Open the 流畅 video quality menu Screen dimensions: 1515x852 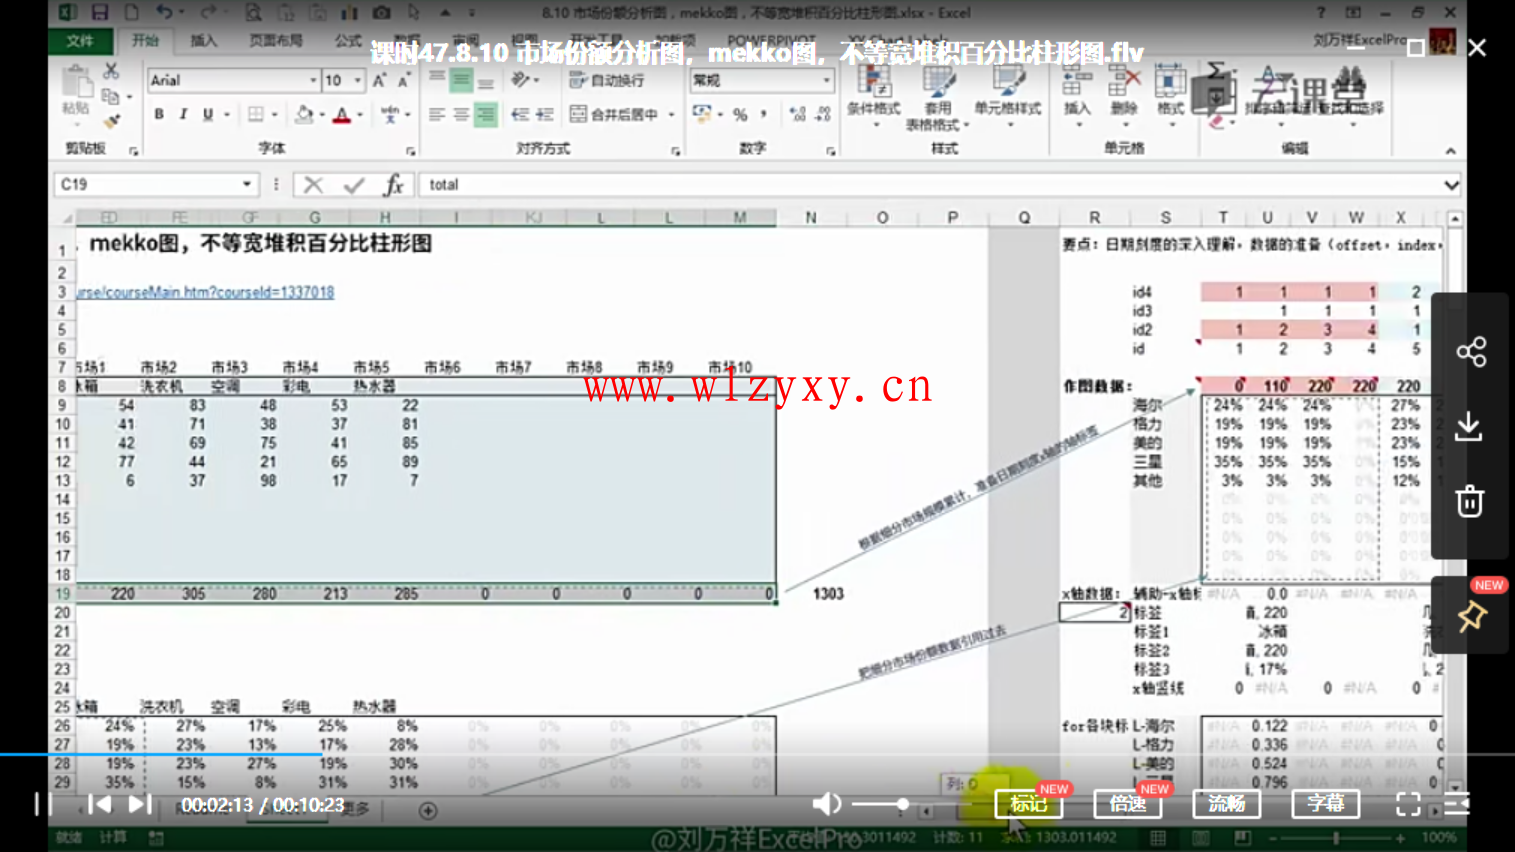tap(1226, 803)
